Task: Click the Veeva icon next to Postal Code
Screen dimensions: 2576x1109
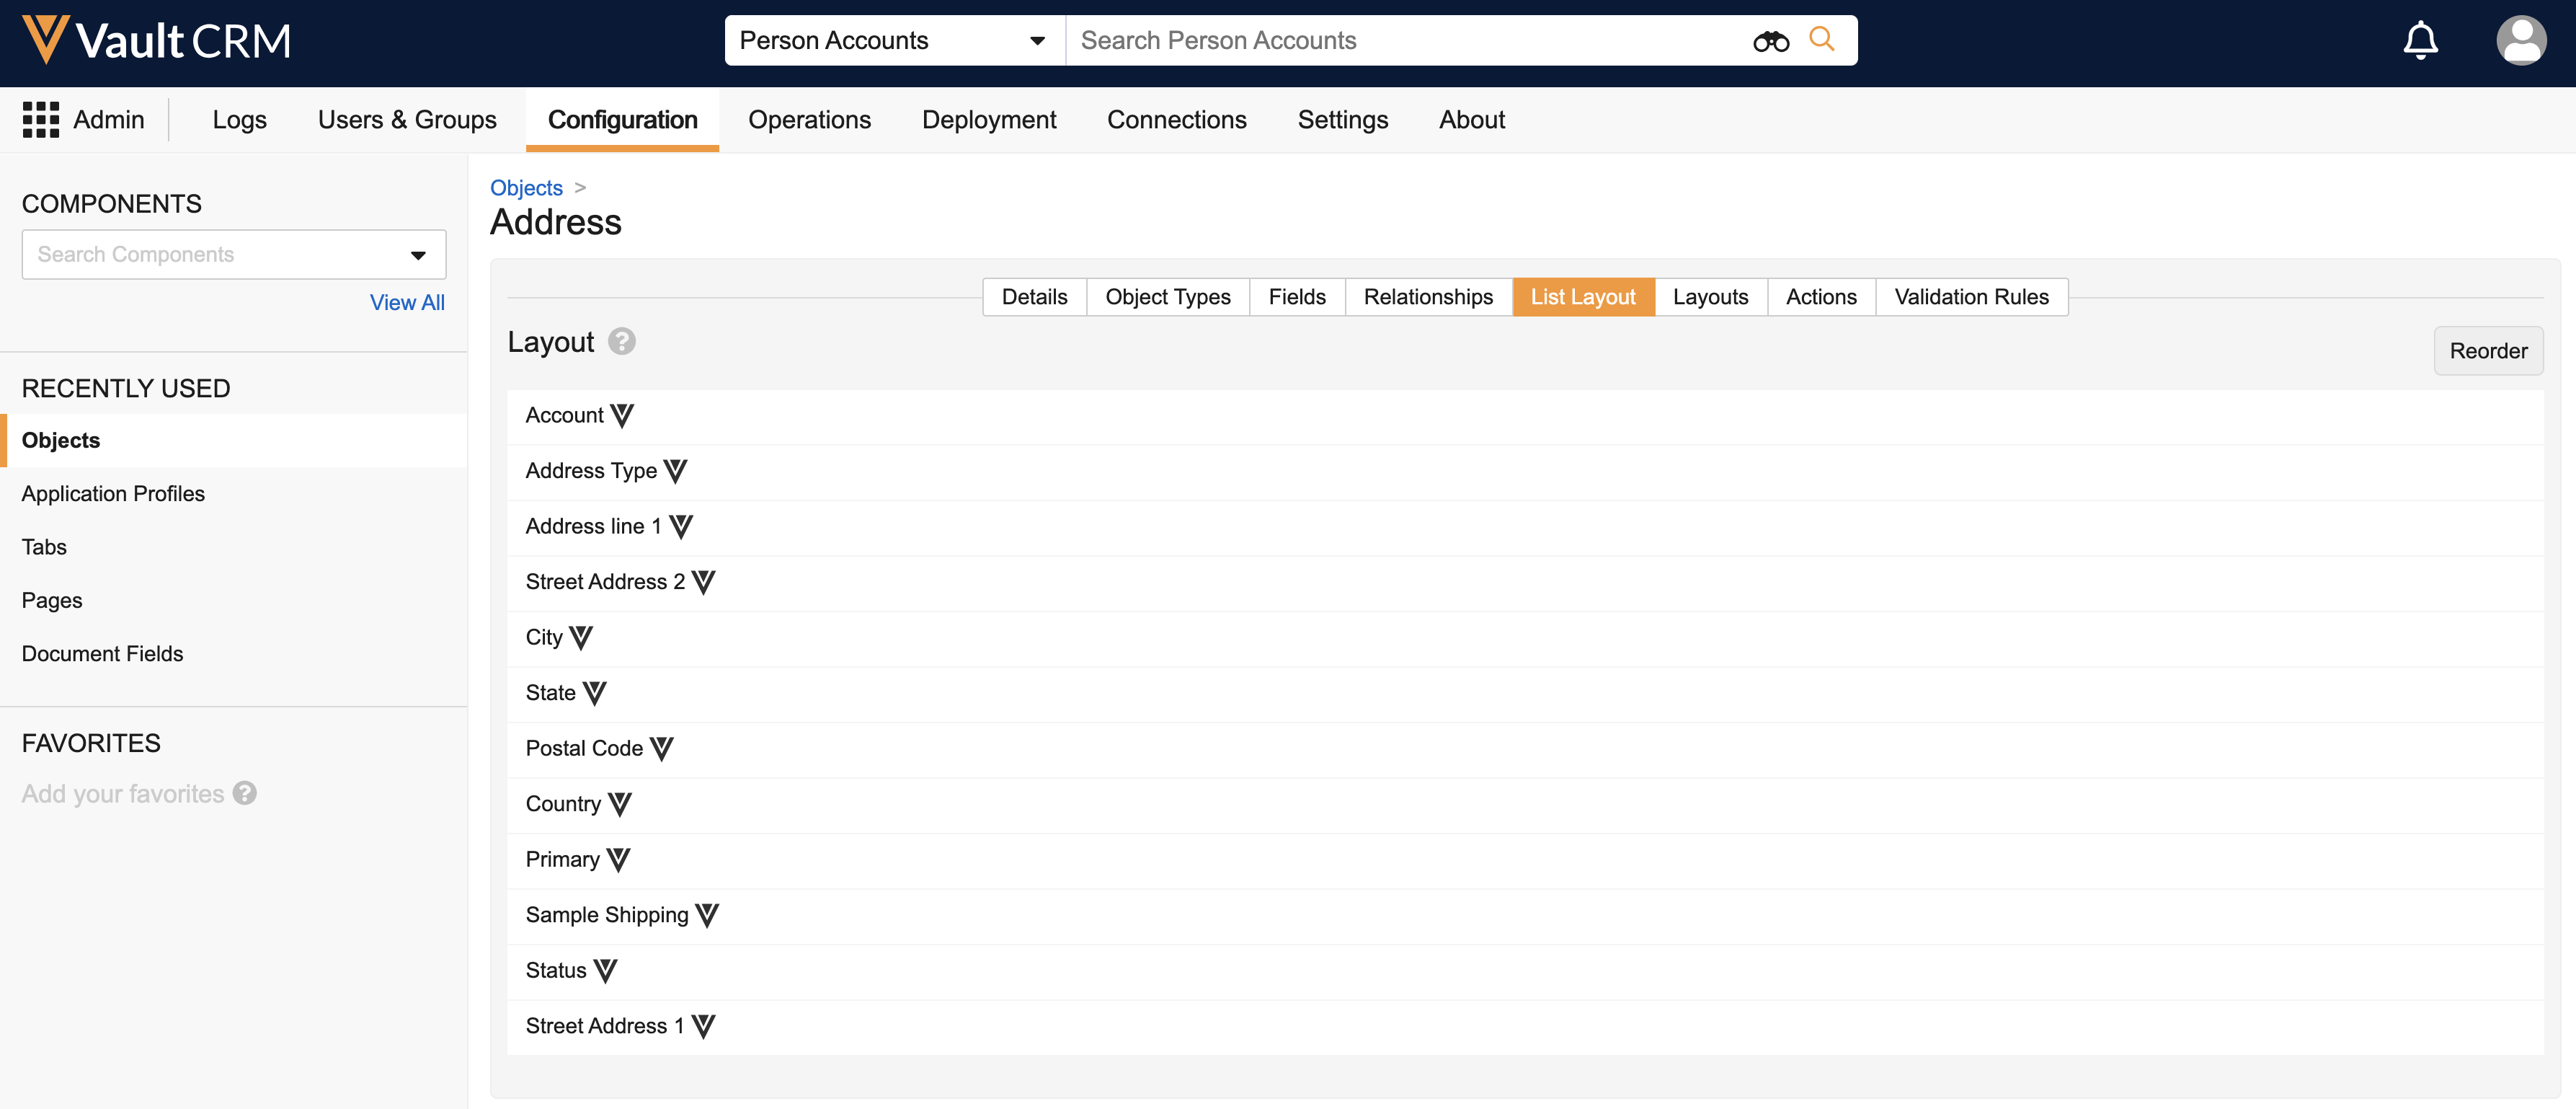Action: coord(662,748)
